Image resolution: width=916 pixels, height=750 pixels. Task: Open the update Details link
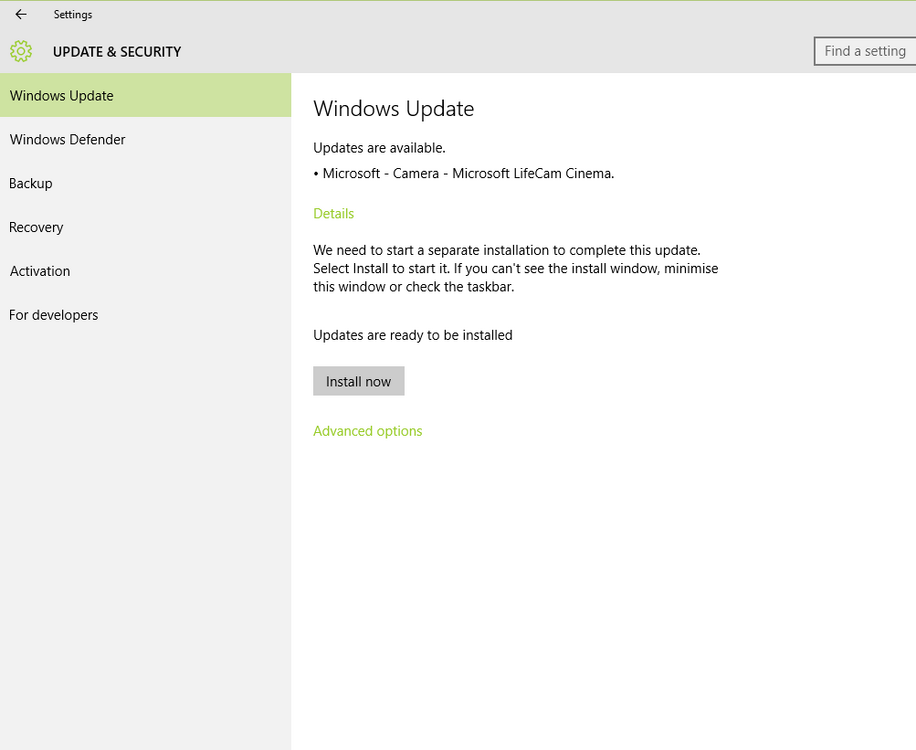click(x=334, y=213)
